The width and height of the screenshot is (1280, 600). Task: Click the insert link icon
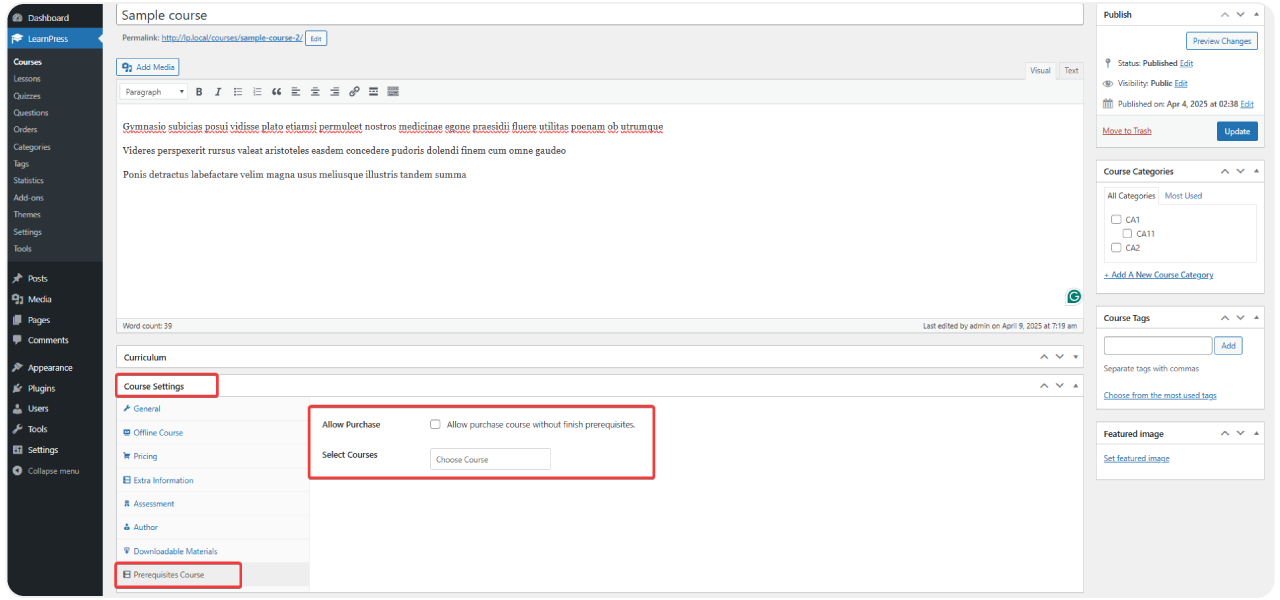tap(354, 92)
